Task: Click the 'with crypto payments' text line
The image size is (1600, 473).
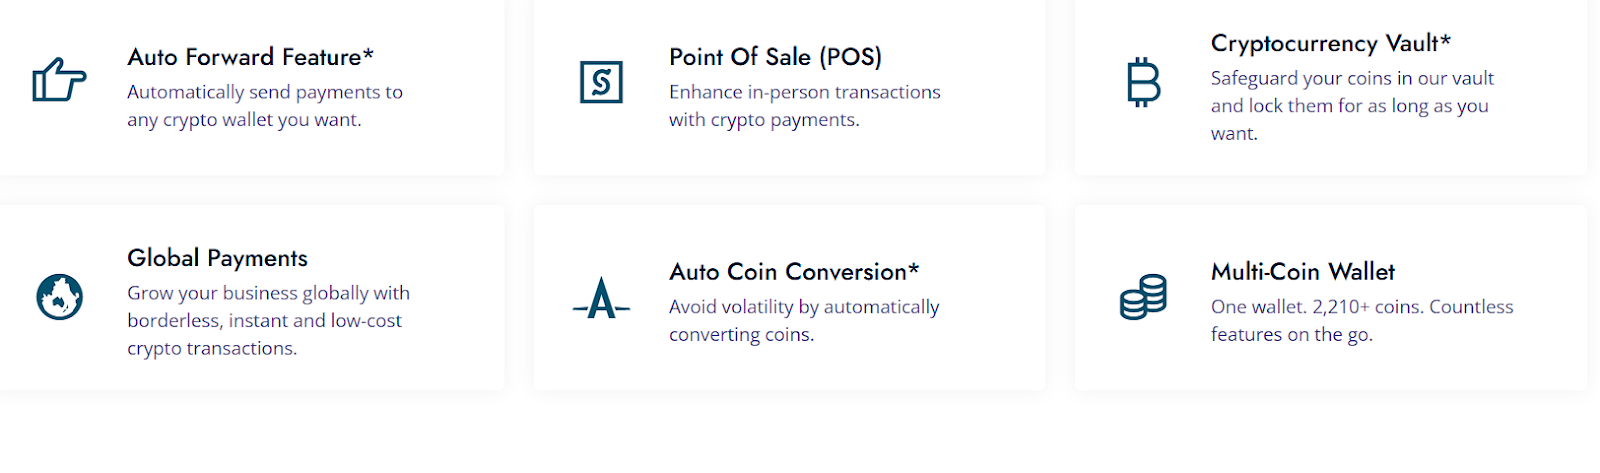Action: coord(764,120)
